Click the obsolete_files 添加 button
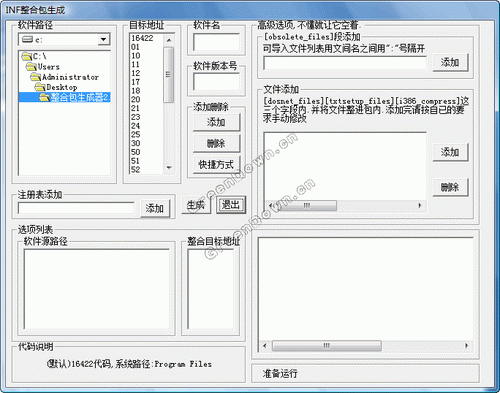 [450, 62]
